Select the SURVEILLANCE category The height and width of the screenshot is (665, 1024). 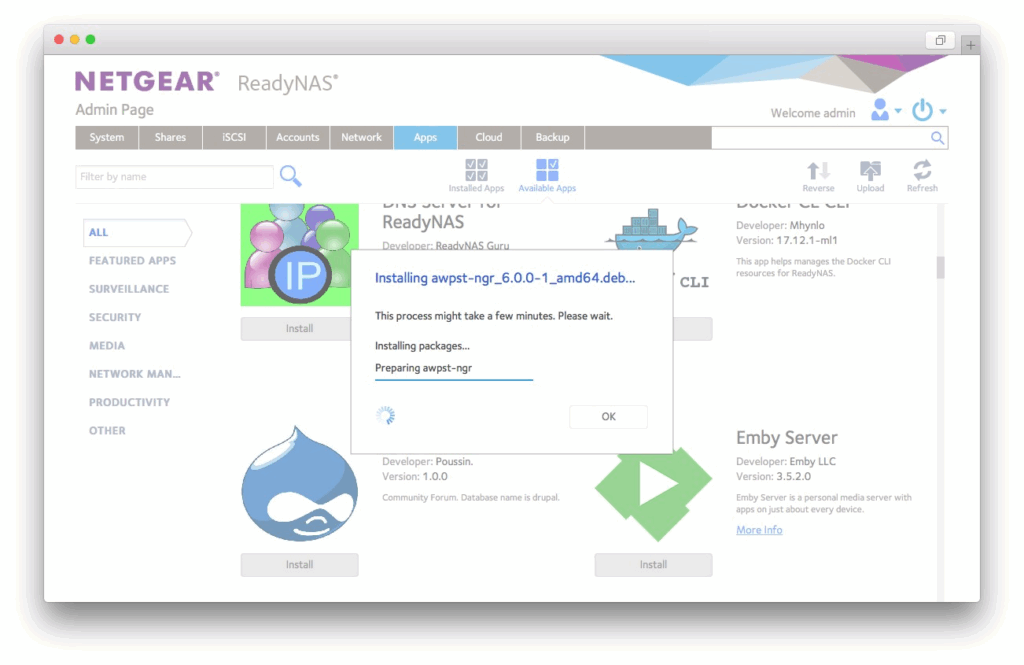point(129,289)
